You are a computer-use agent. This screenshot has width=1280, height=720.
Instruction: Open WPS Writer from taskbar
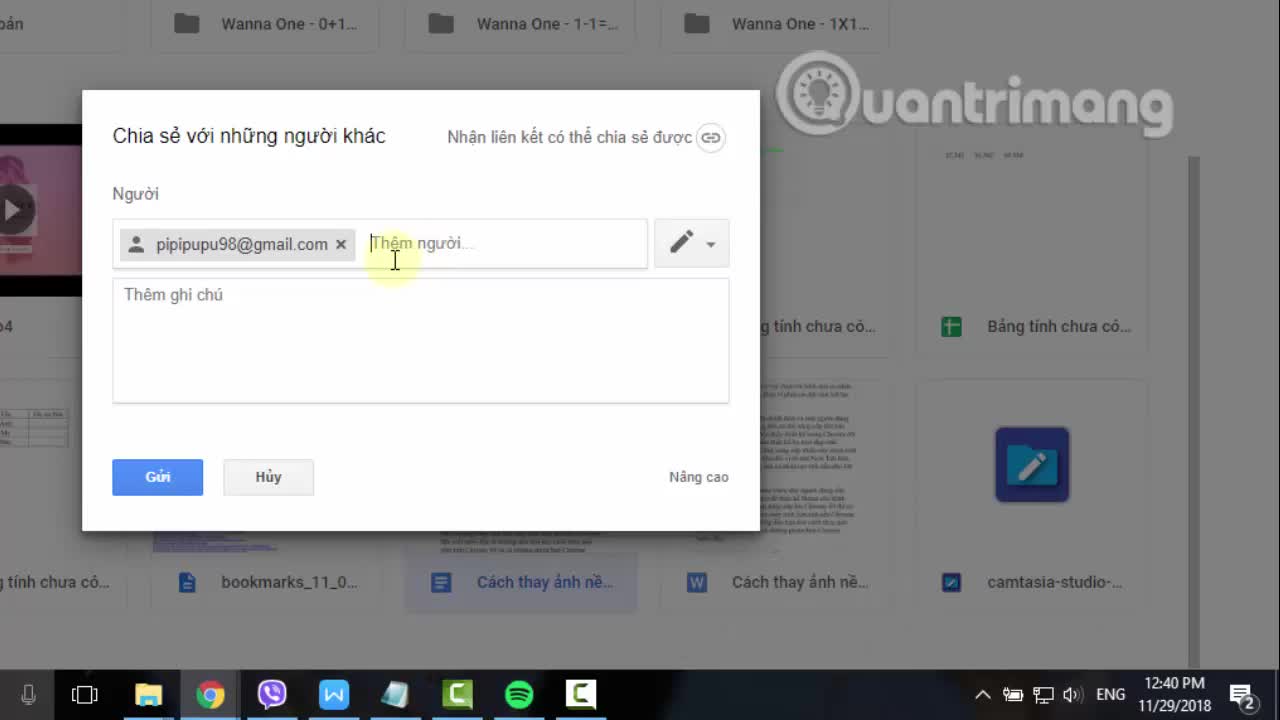click(334, 694)
